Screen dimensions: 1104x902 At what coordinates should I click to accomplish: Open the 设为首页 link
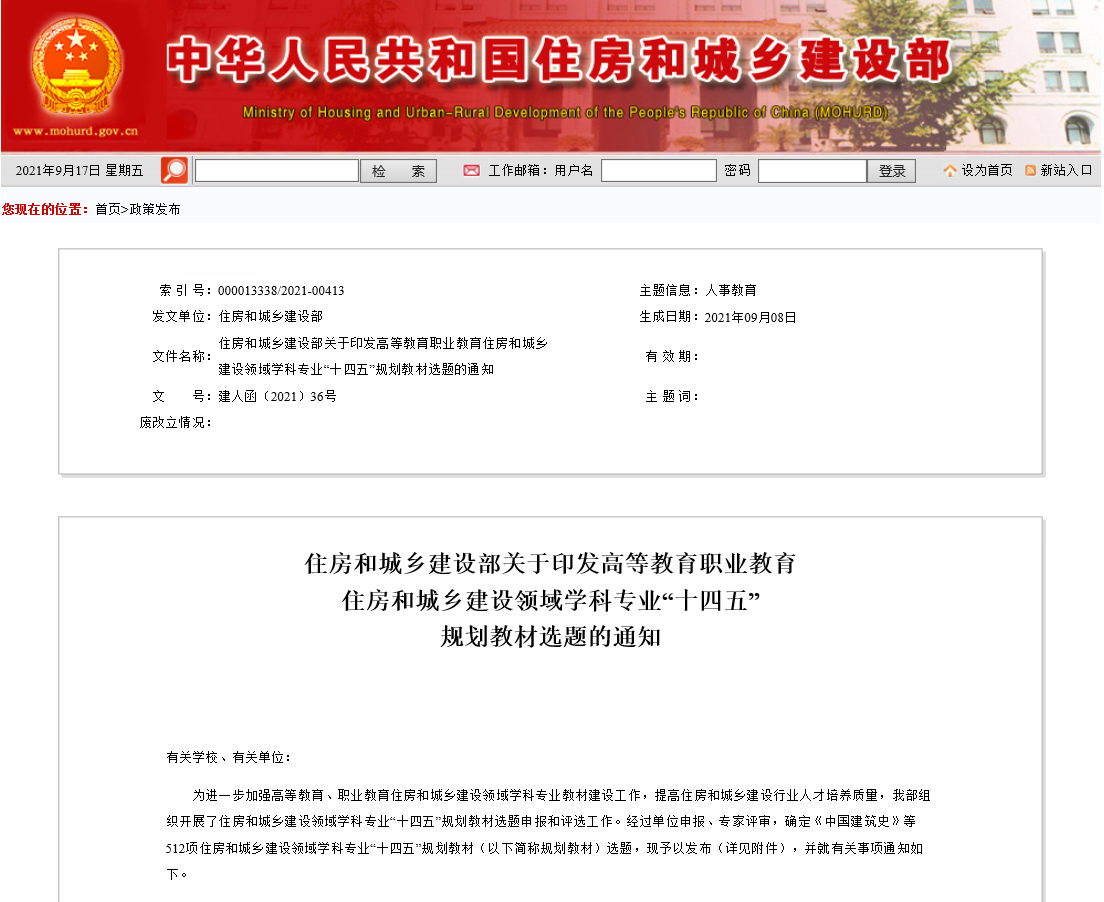coord(986,171)
